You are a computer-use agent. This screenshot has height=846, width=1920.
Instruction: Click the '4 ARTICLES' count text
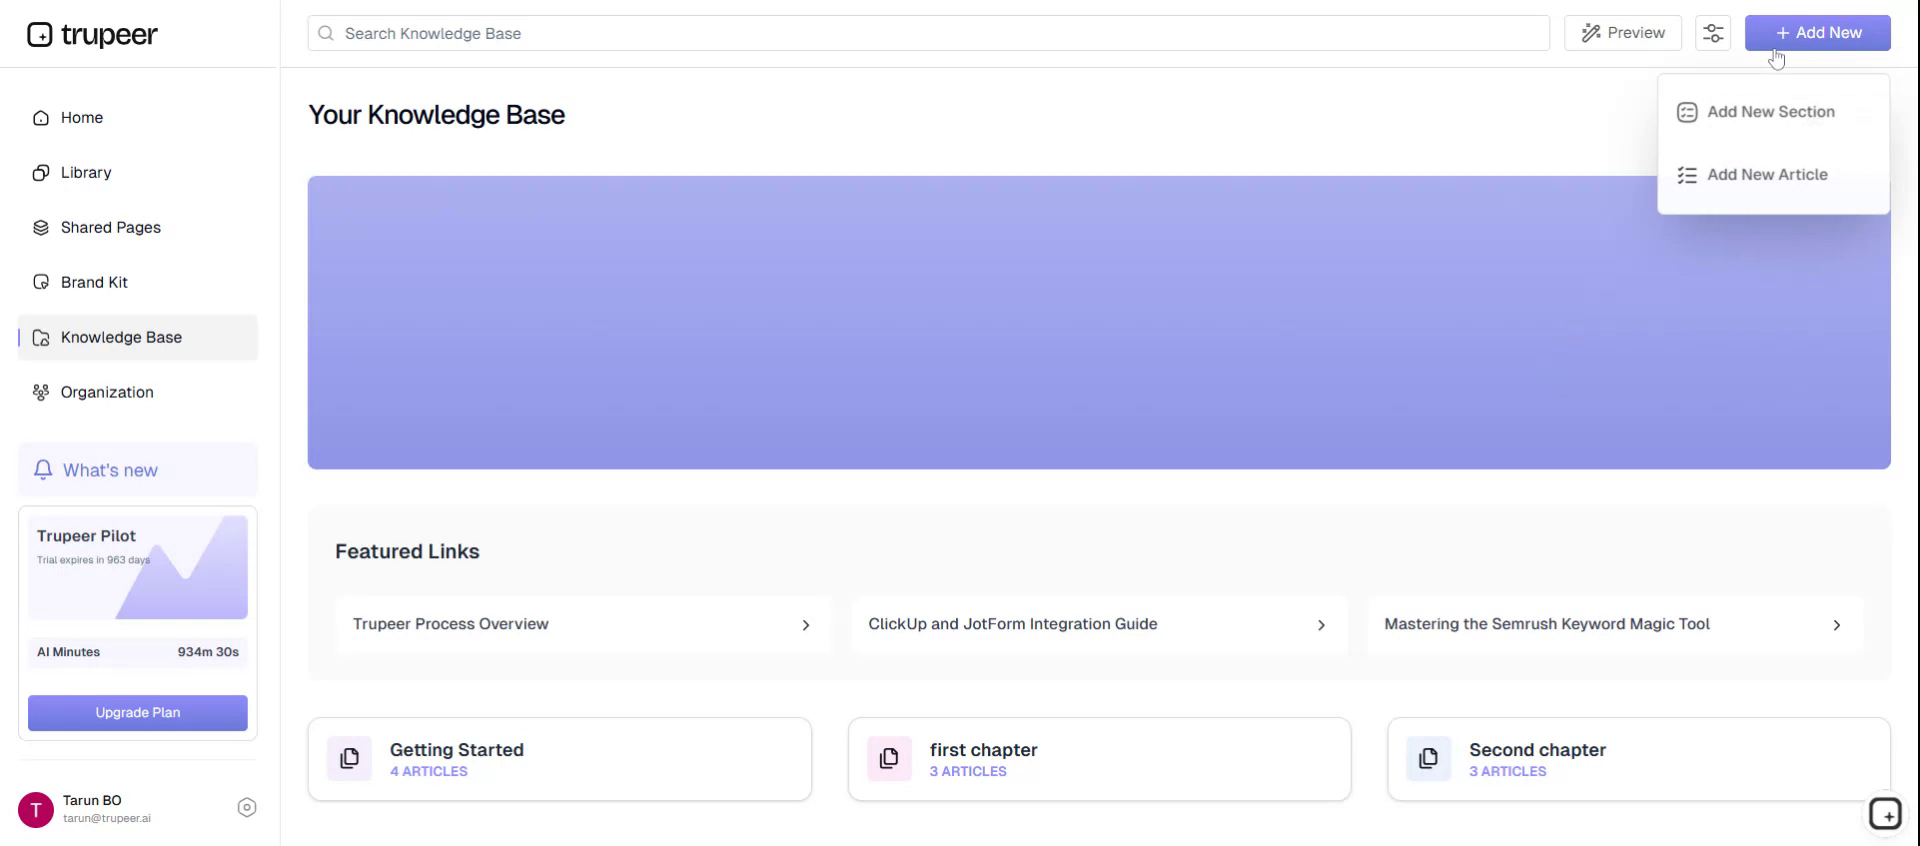click(x=429, y=772)
